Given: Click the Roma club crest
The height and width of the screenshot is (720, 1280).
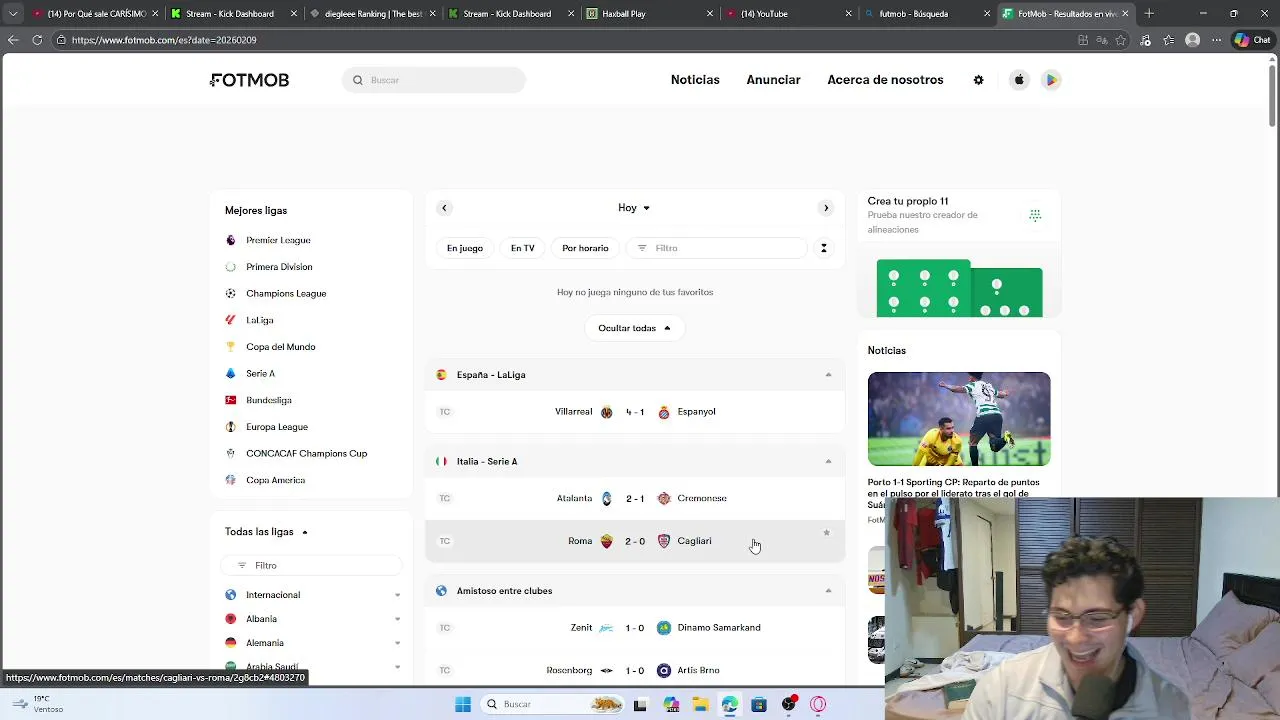Looking at the screenshot, I should 606,541.
